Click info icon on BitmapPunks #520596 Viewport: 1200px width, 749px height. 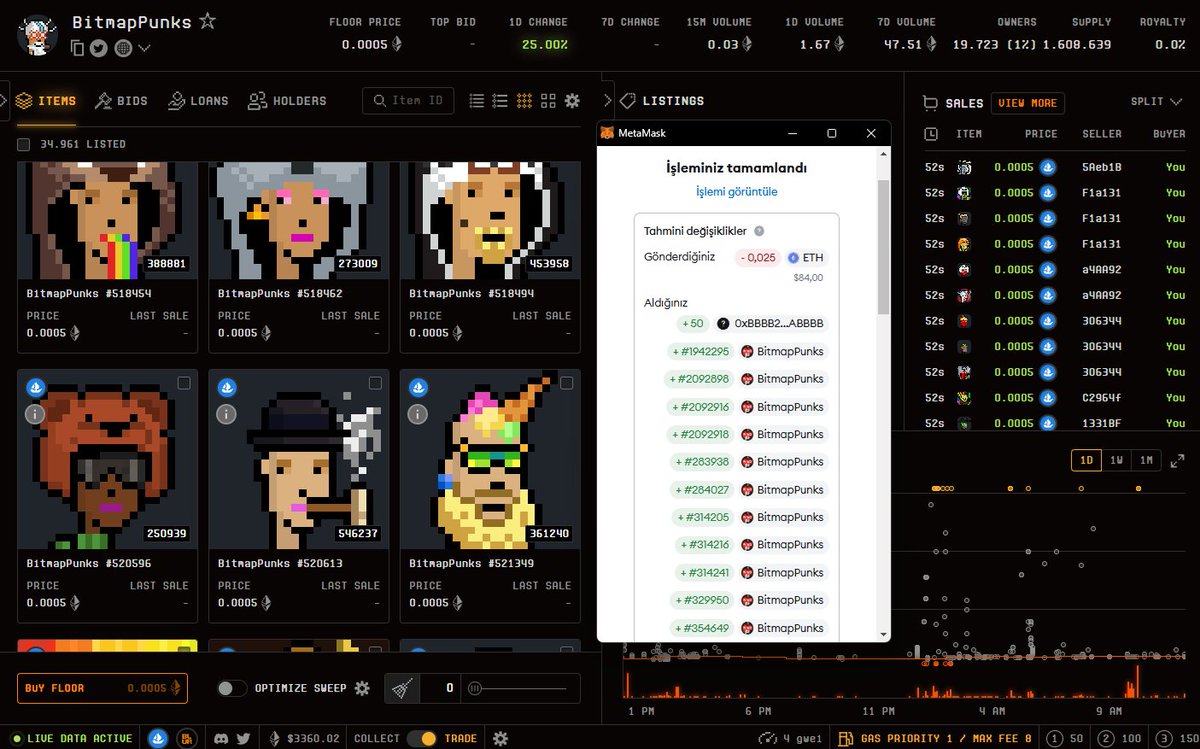click(x=34, y=414)
